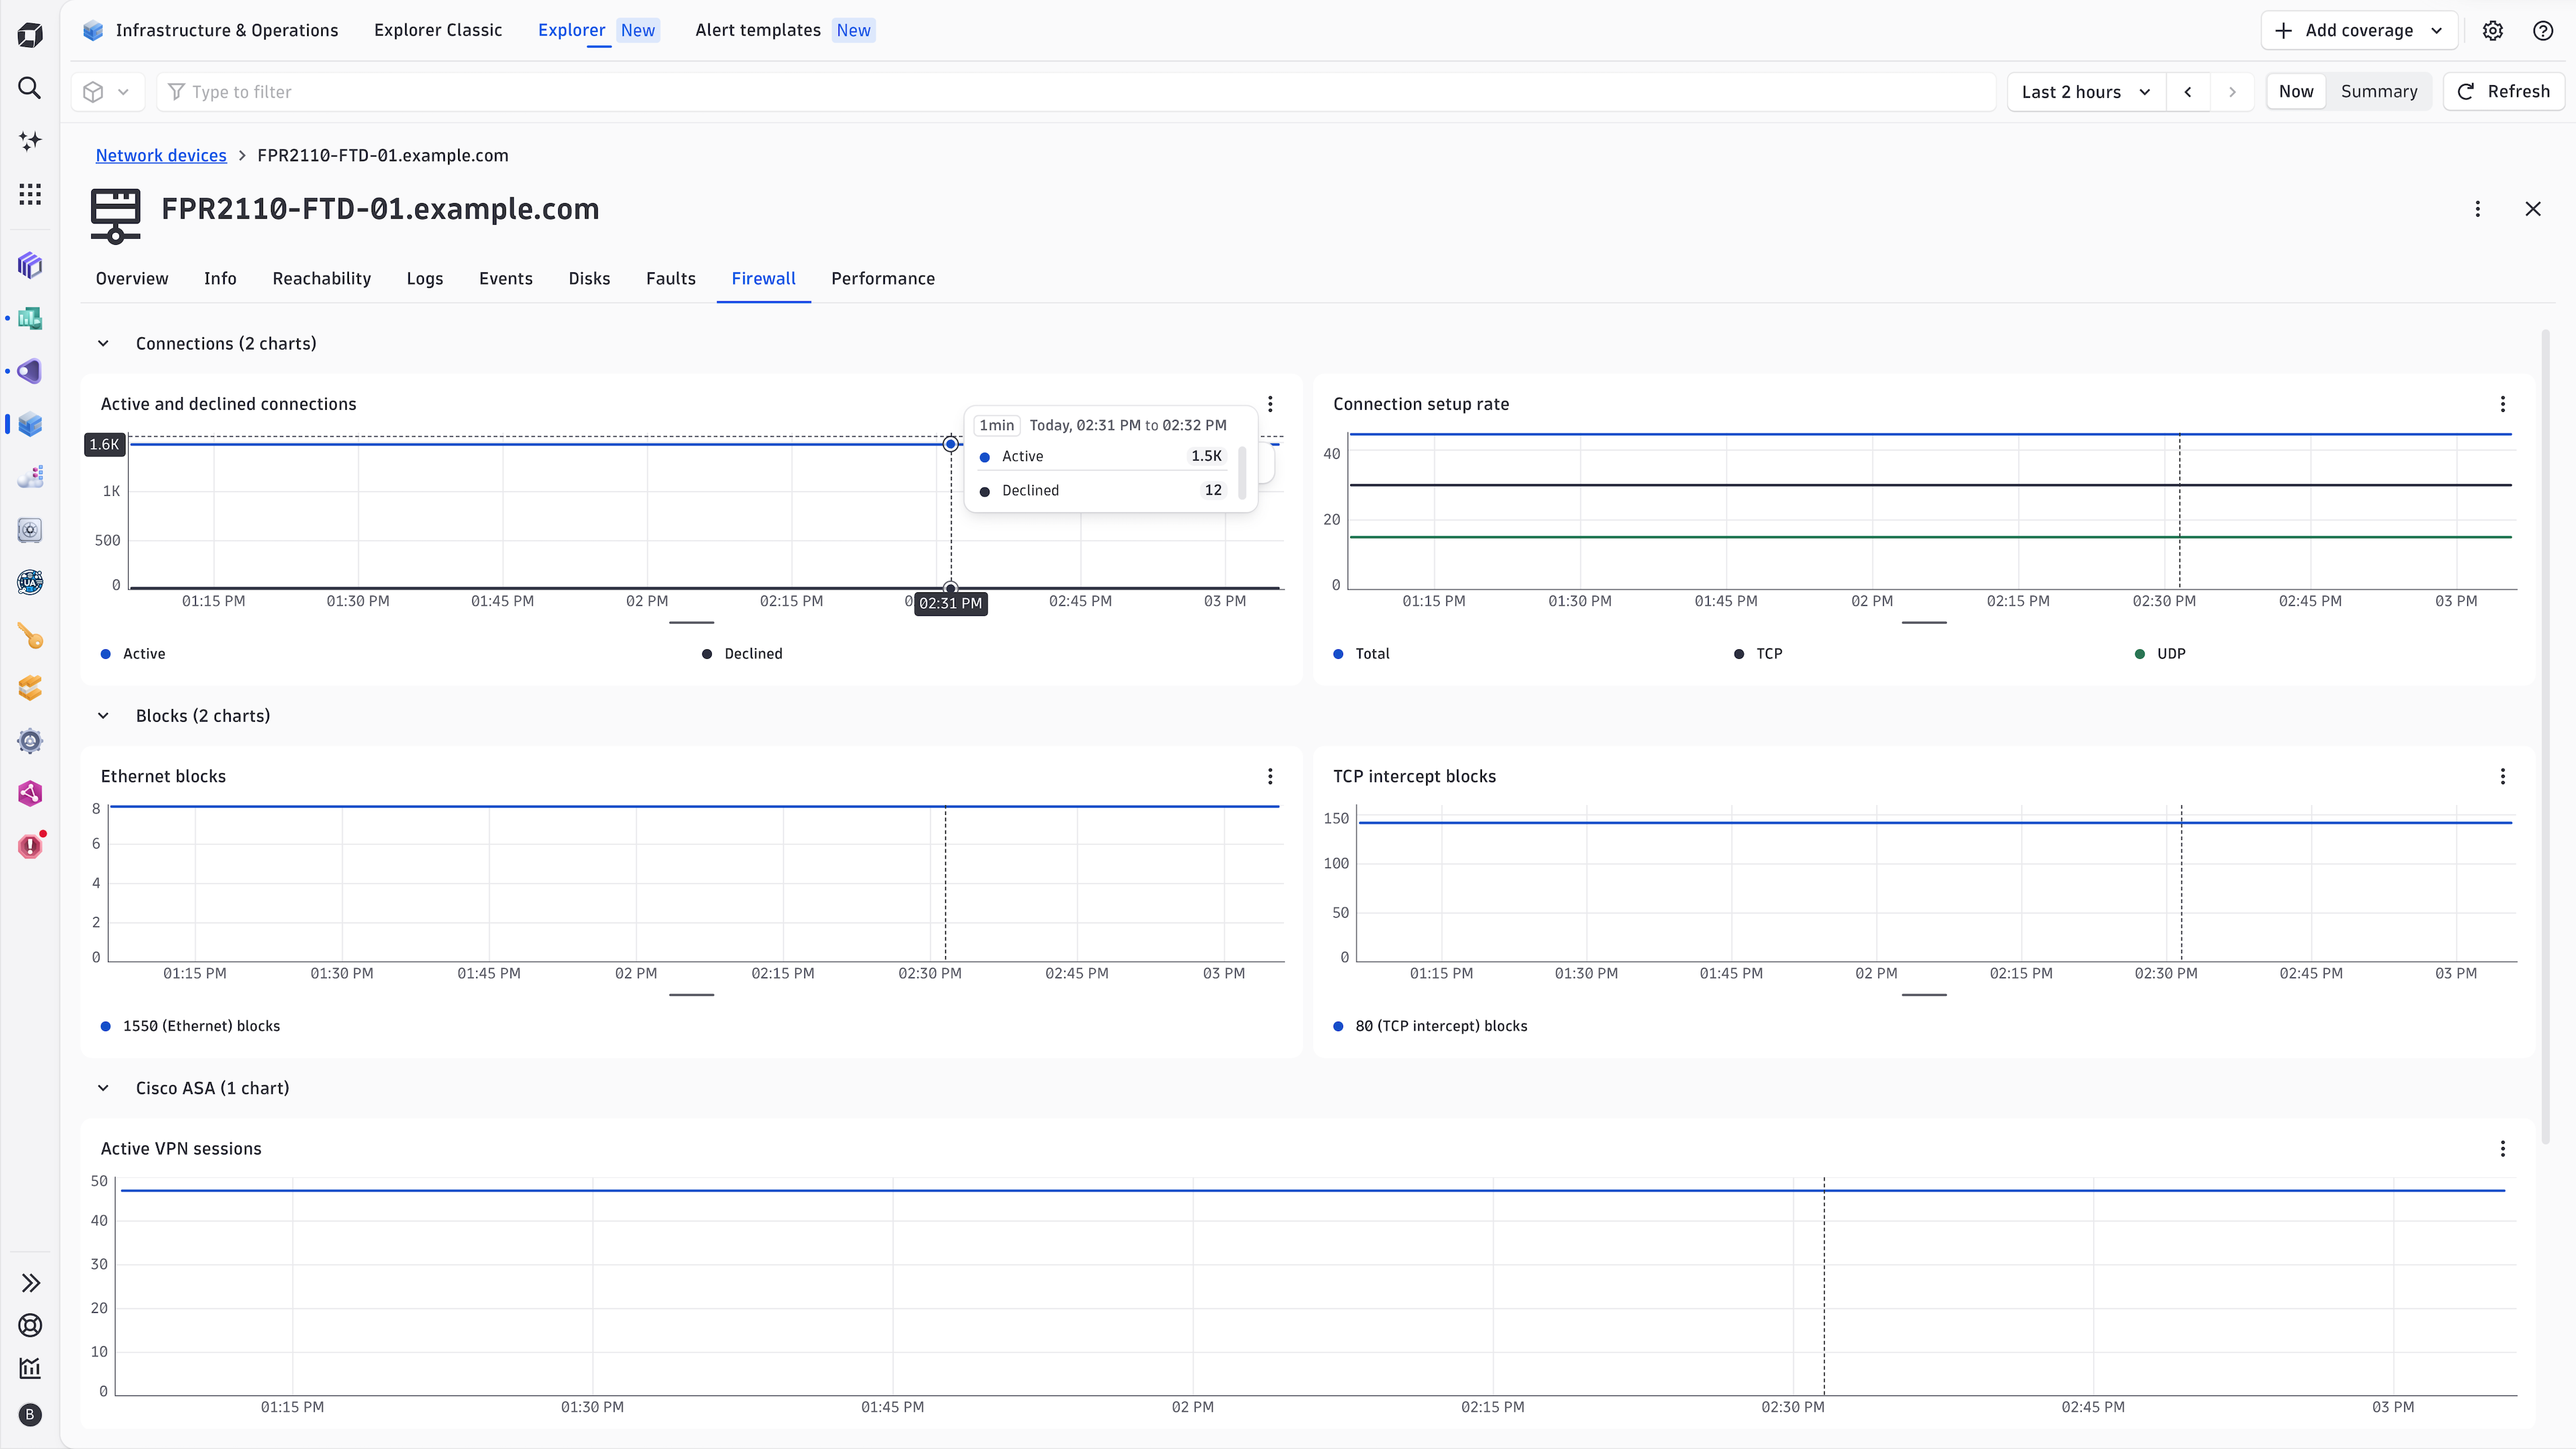Toggle the Declined series legend

tap(742, 654)
